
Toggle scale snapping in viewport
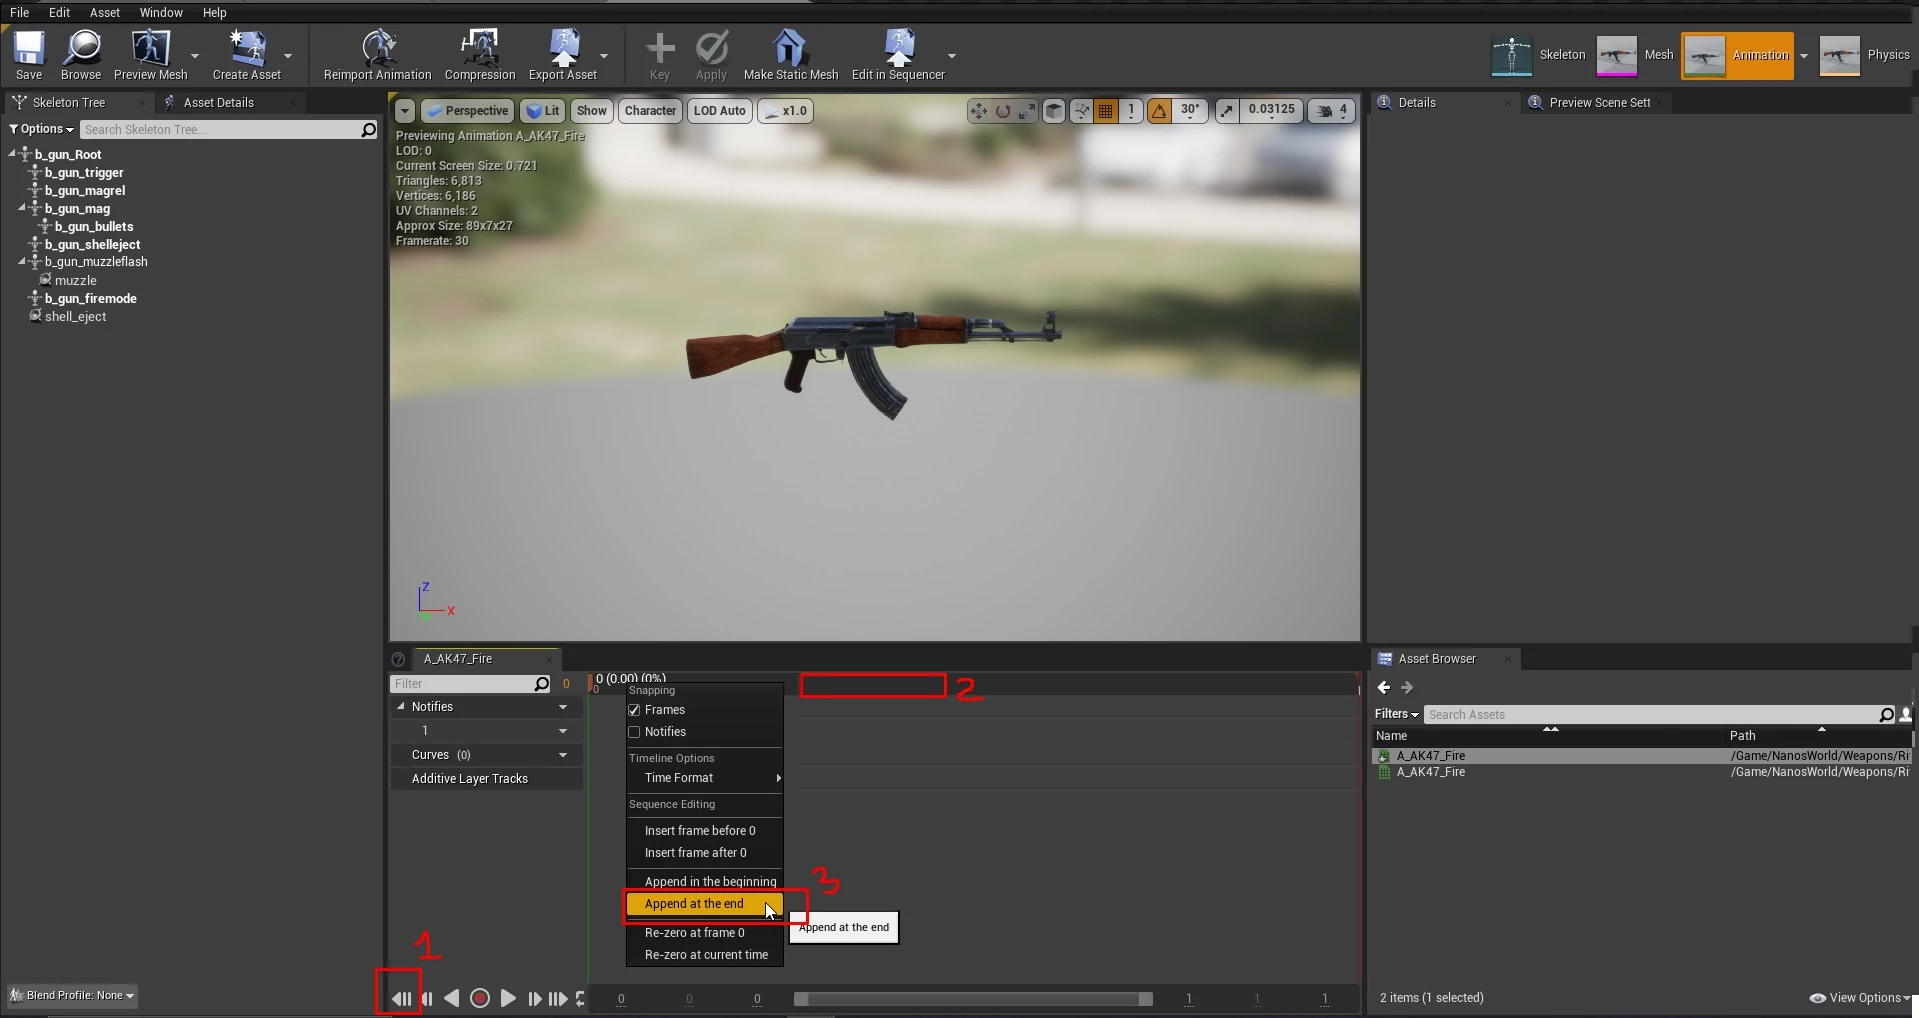(1227, 111)
